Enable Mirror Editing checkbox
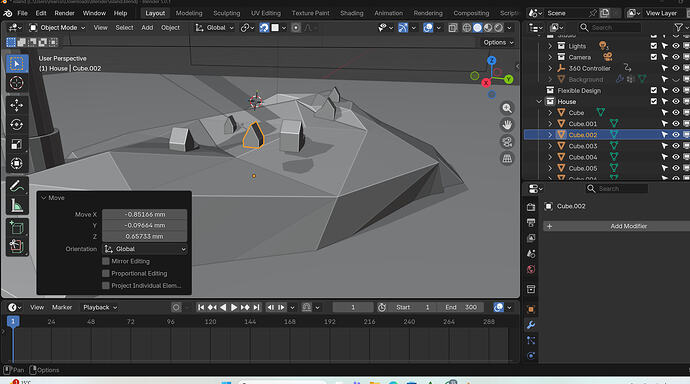 pyautogui.click(x=106, y=261)
